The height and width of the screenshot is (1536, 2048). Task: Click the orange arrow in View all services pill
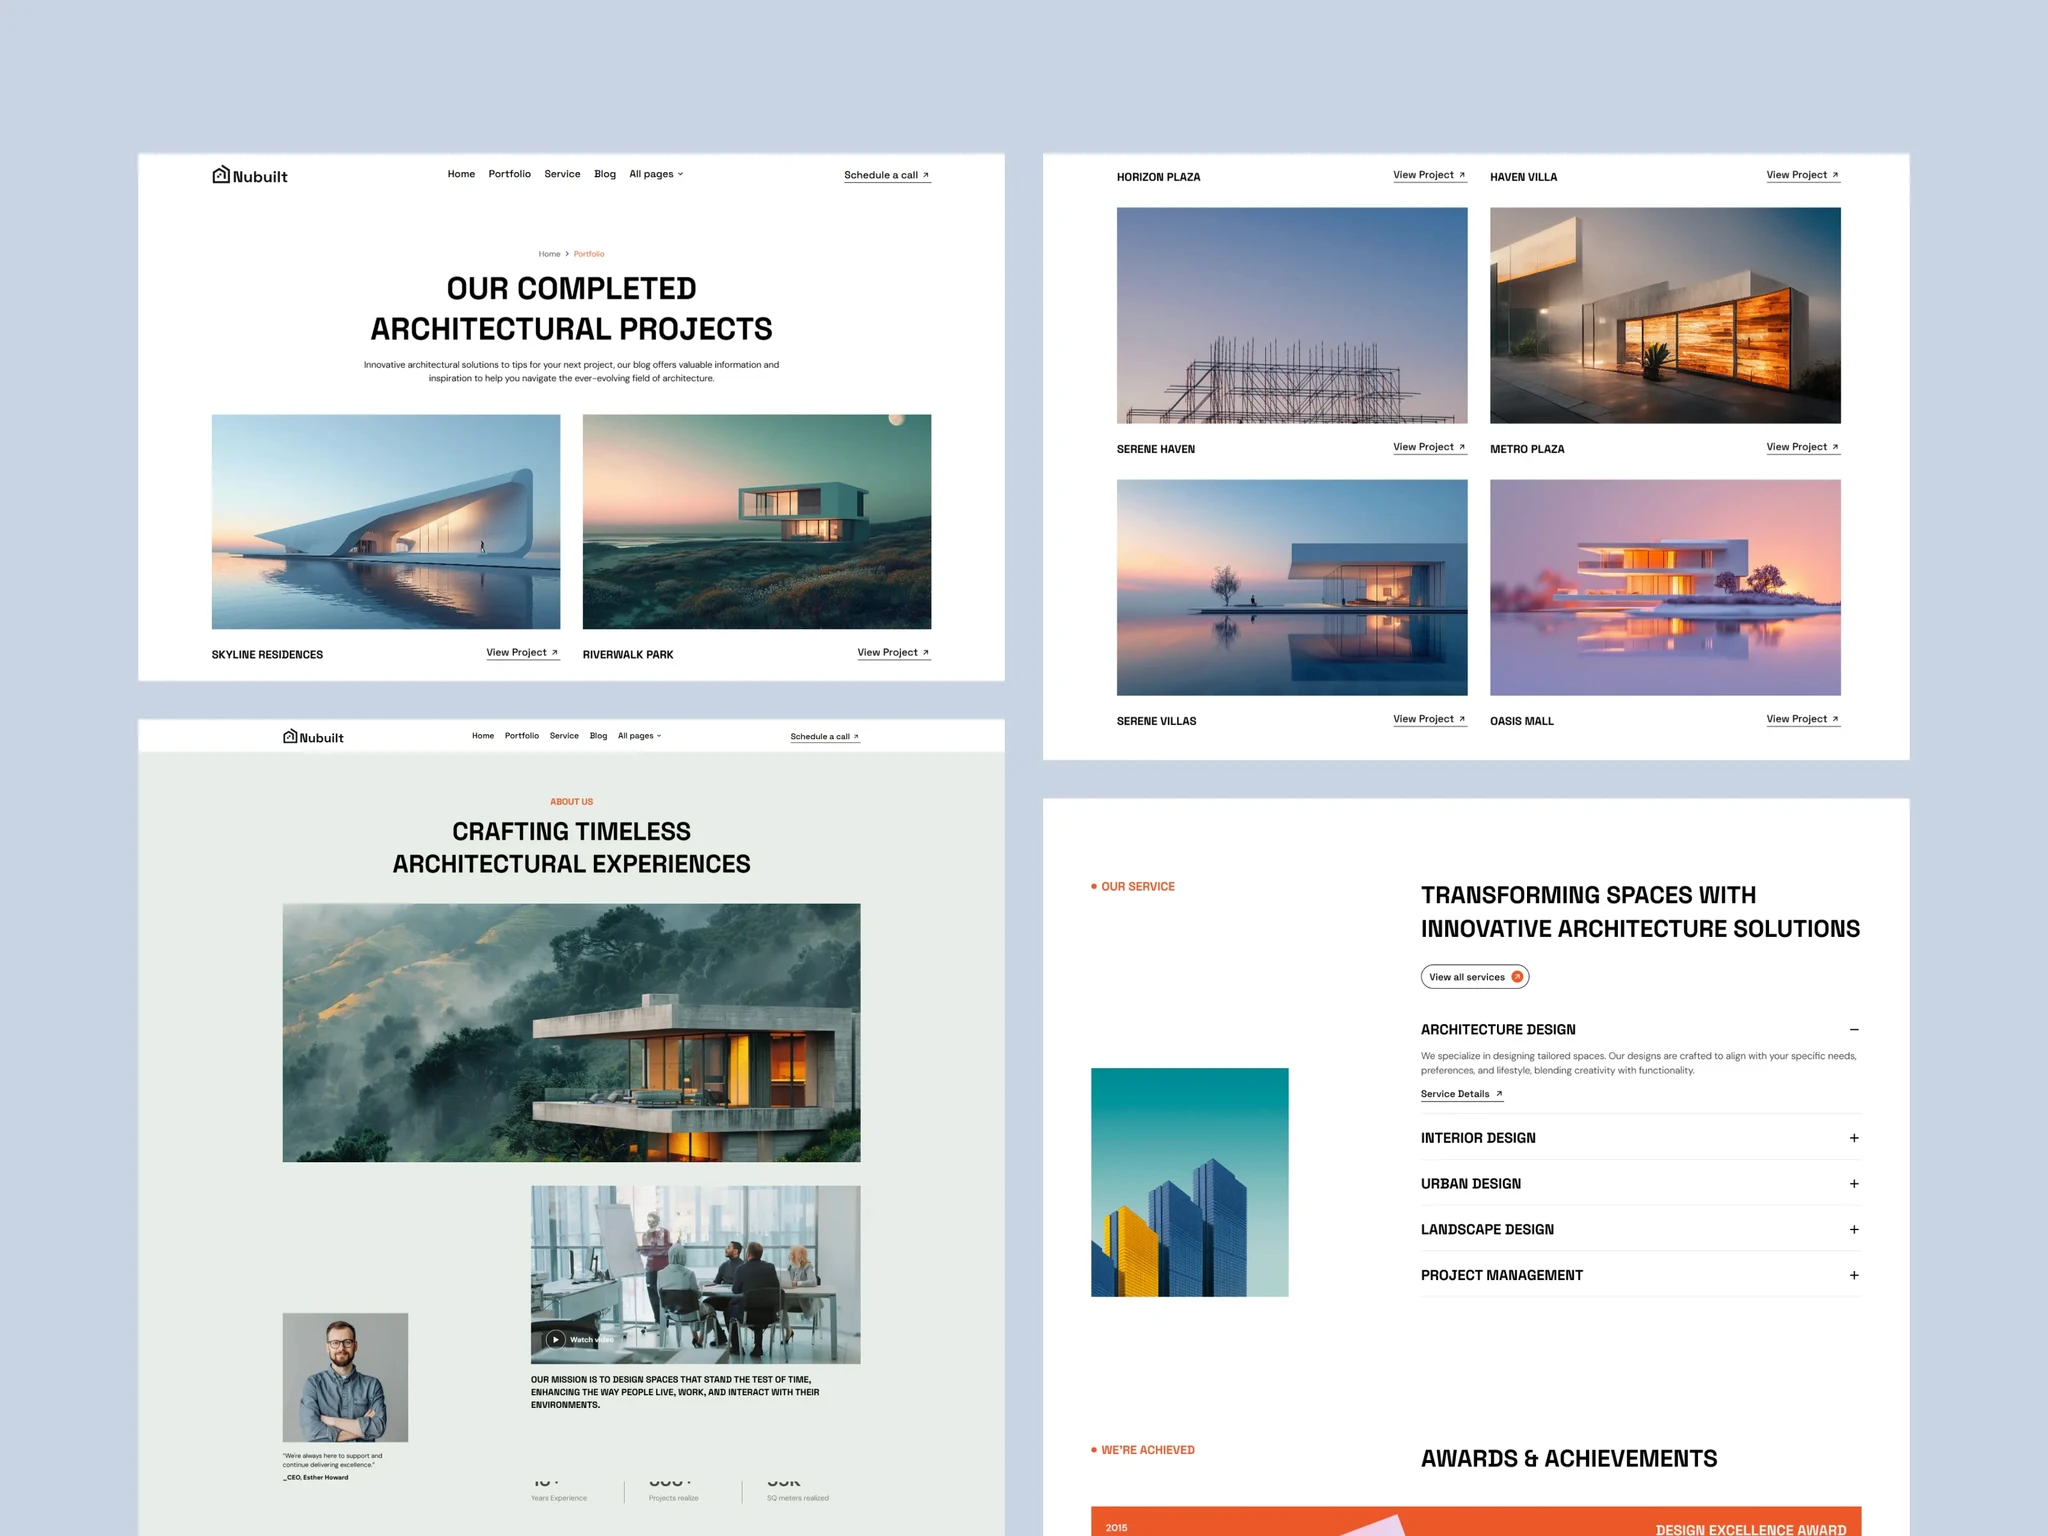[x=1518, y=976]
